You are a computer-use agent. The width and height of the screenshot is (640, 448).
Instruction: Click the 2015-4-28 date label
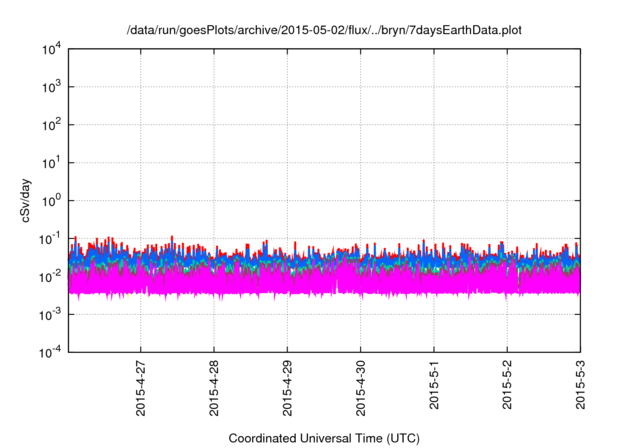214,388
